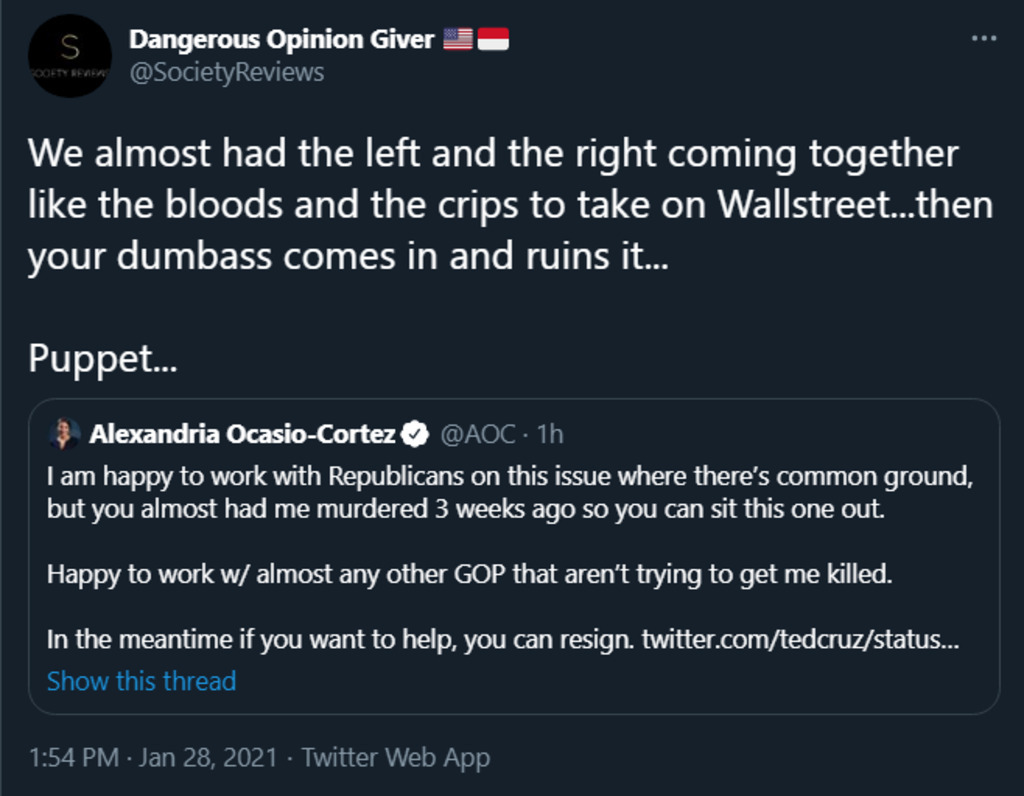Screen dimensions: 1024x796
Task: Click the "1h" timestamp on the quoted tweet
Action: pos(550,434)
